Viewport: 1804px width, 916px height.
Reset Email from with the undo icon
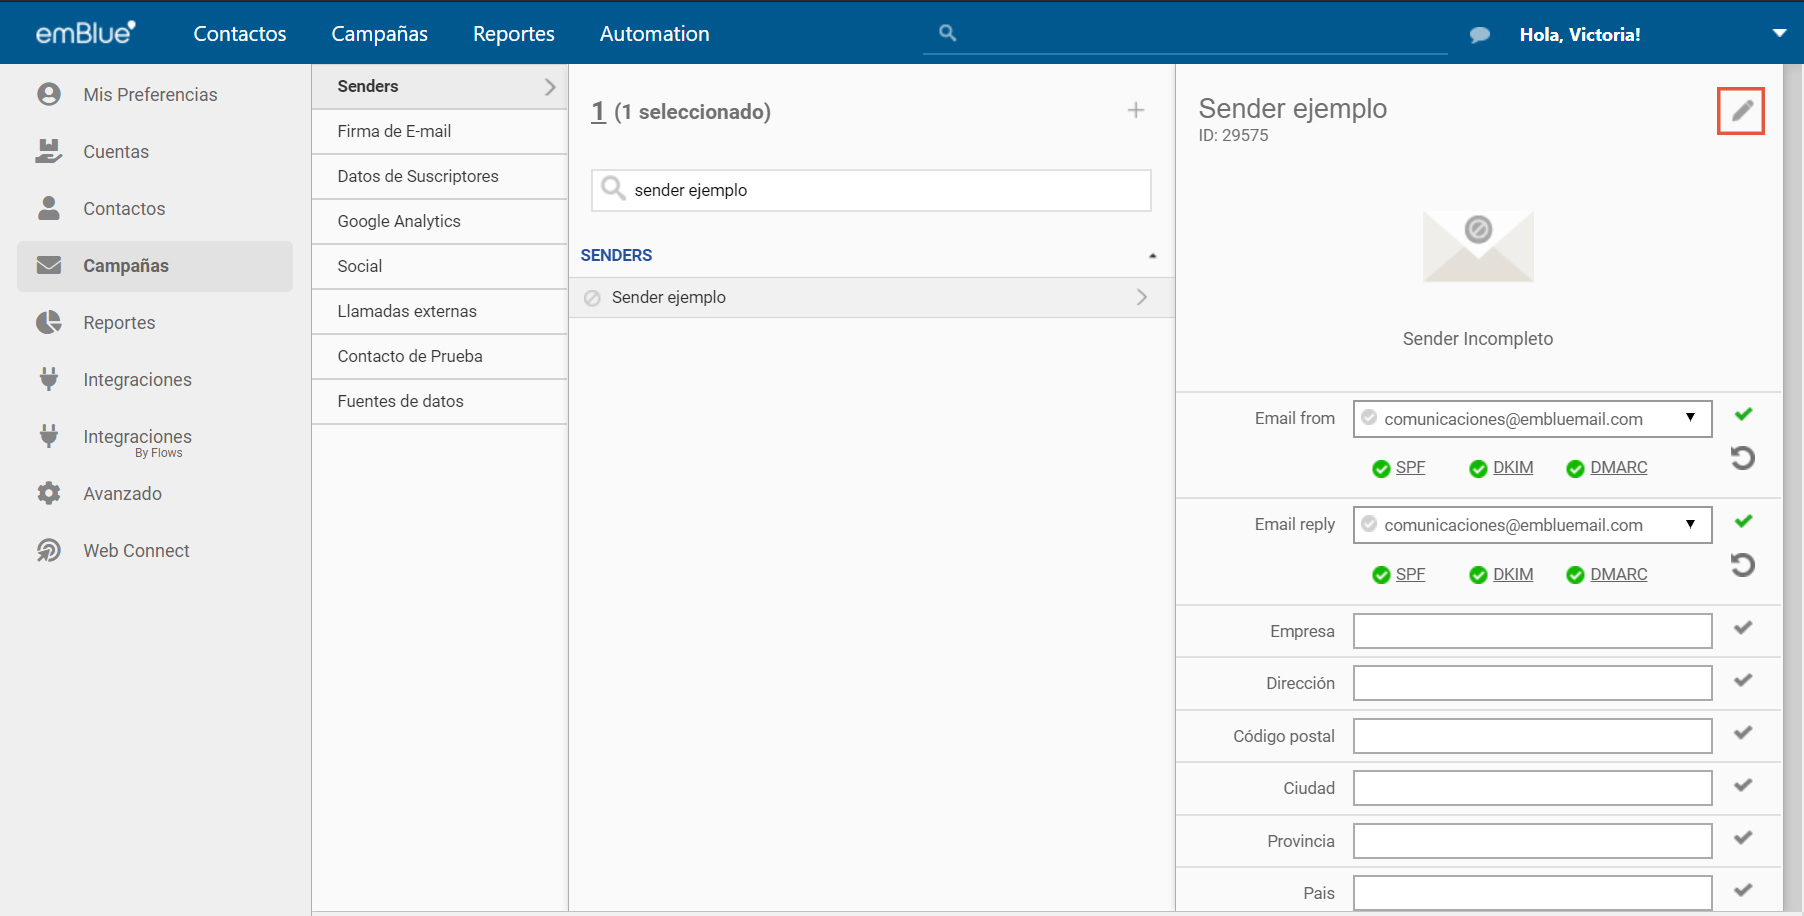(1742, 458)
